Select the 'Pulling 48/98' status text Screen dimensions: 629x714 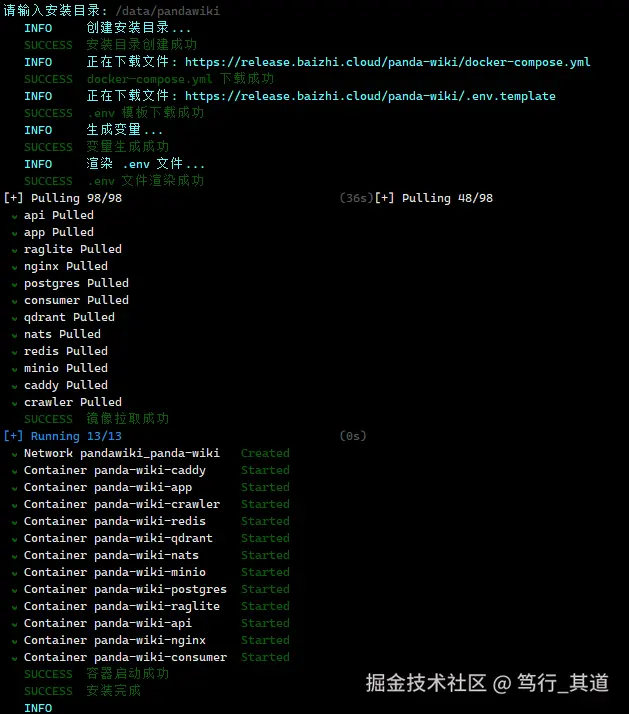pyautogui.click(x=434, y=198)
